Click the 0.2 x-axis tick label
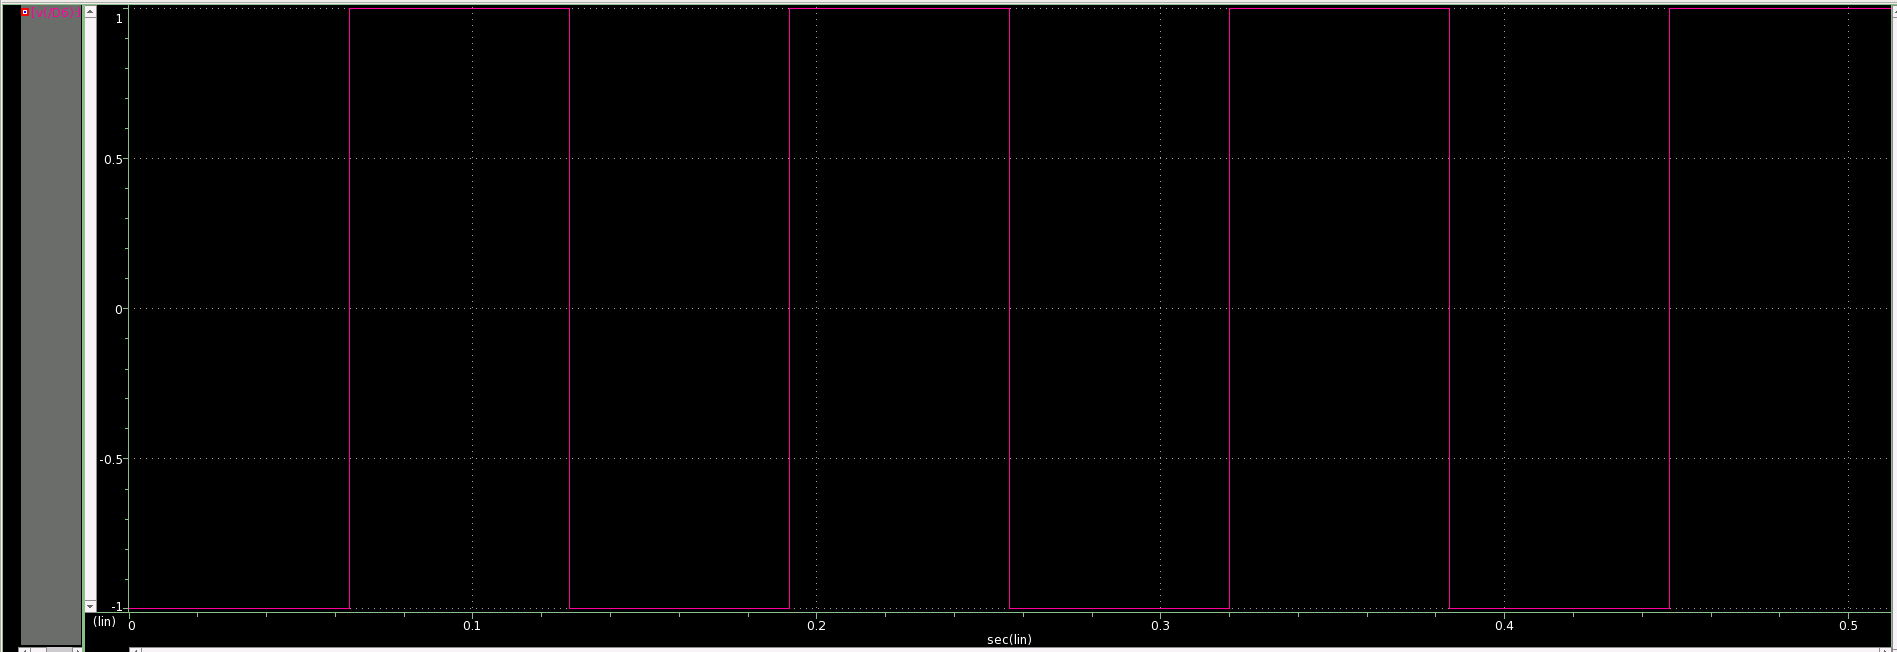 tap(817, 626)
